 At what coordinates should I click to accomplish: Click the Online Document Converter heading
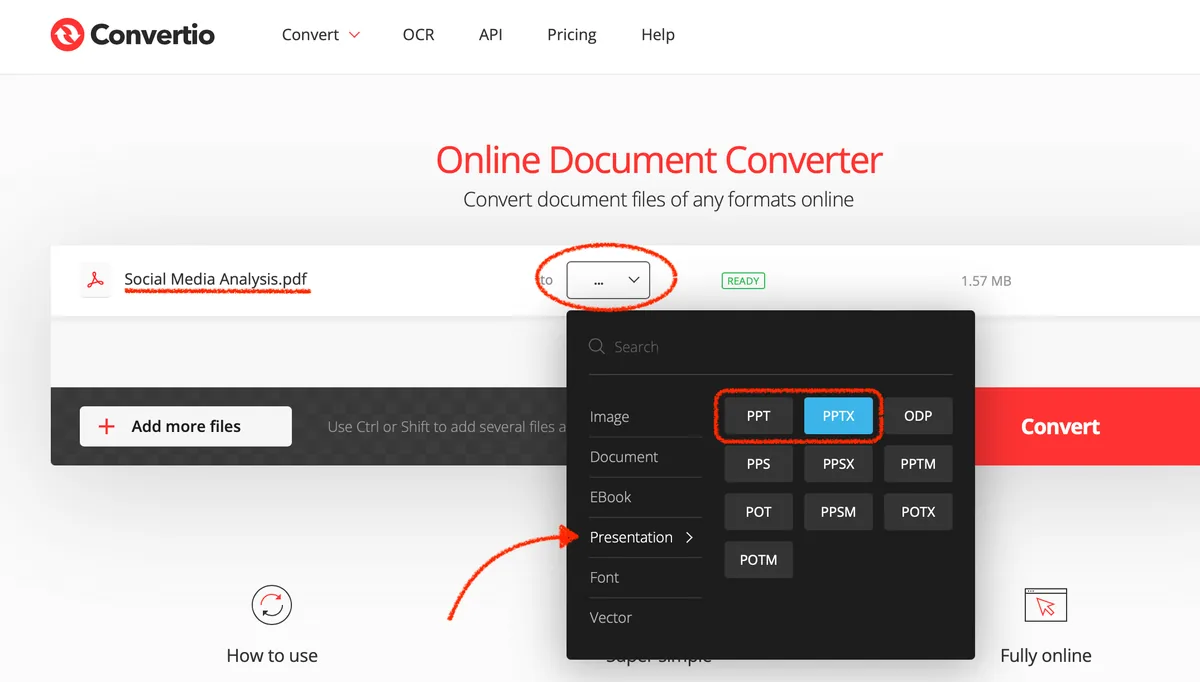pyautogui.click(x=659, y=160)
